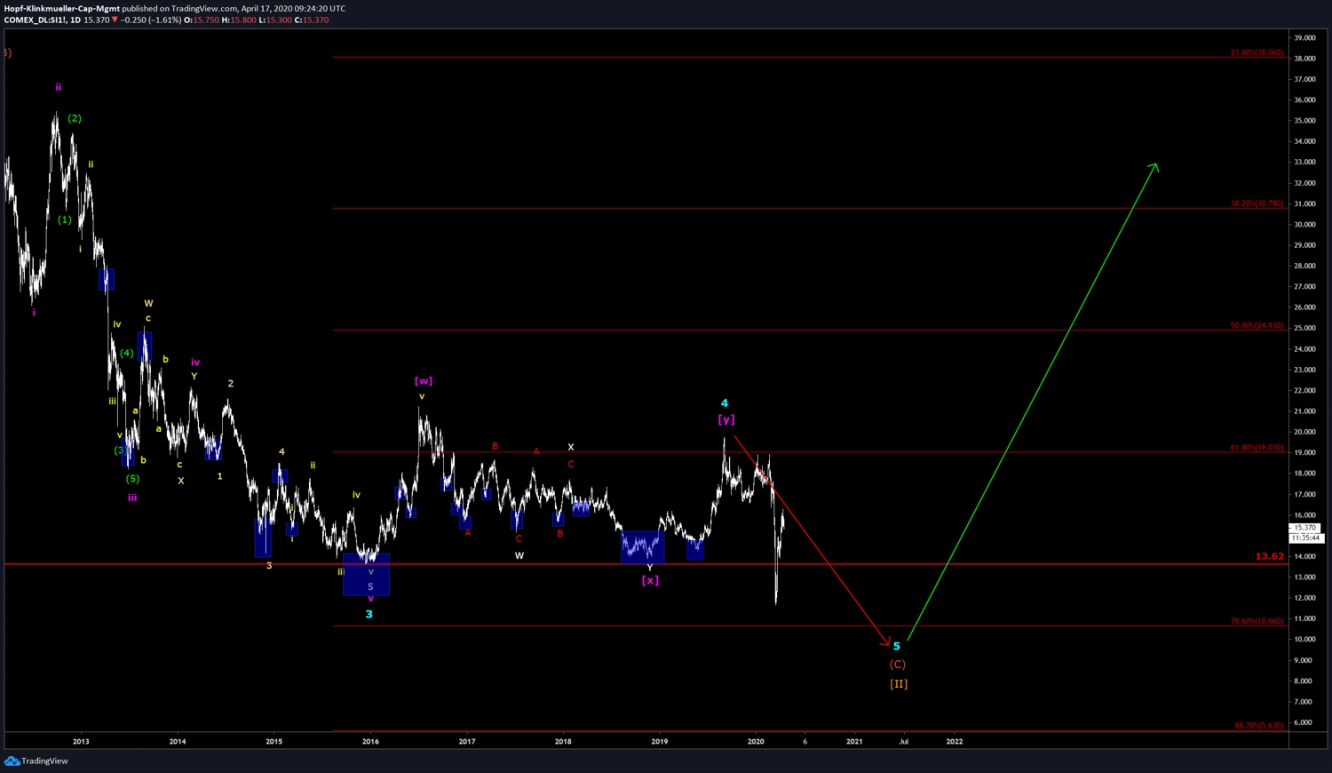
Task: Click the TradingView logo in bottom corner
Action: coord(36,761)
